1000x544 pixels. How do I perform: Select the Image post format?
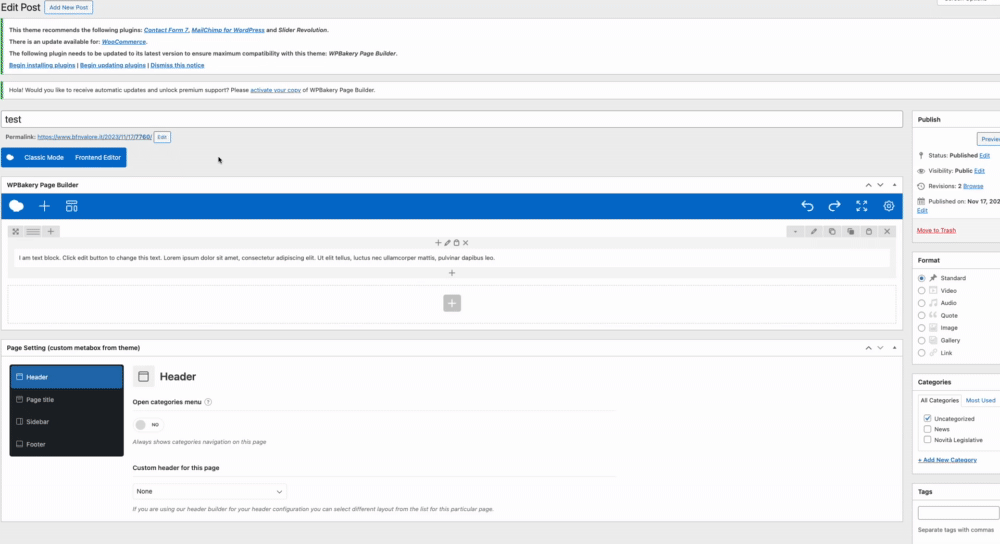pyautogui.click(x=922, y=328)
